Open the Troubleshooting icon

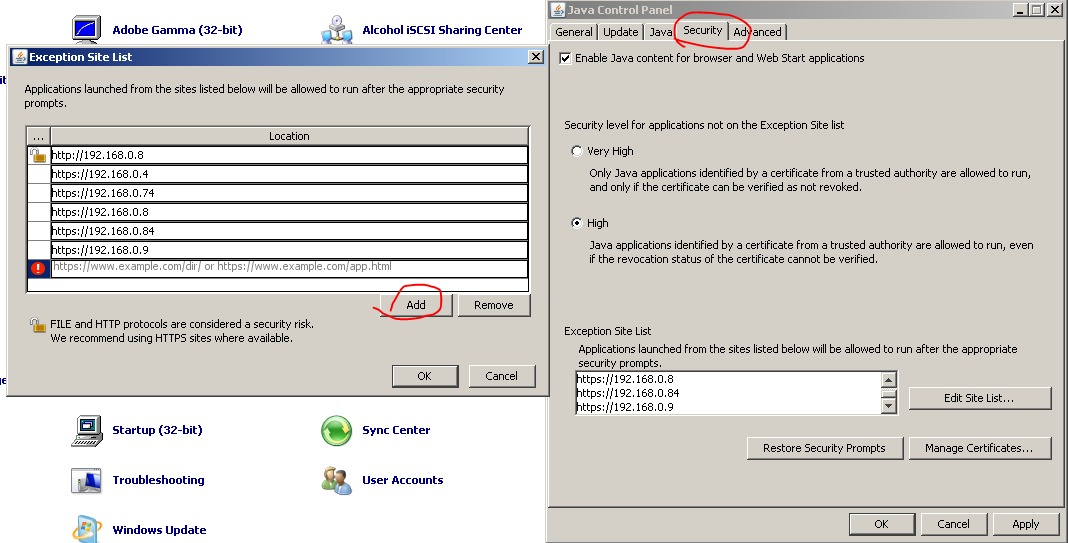[x=87, y=480]
